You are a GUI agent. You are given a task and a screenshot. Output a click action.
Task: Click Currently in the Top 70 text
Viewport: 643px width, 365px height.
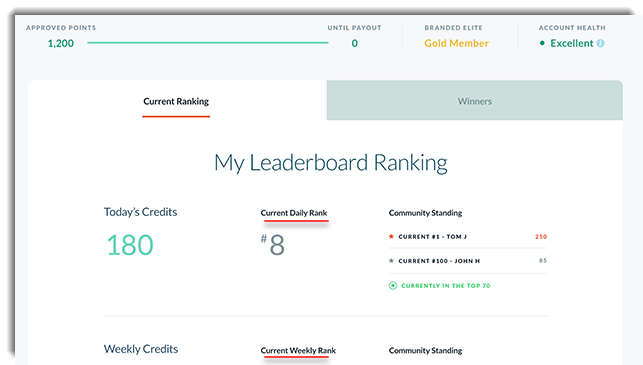pyautogui.click(x=446, y=285)
